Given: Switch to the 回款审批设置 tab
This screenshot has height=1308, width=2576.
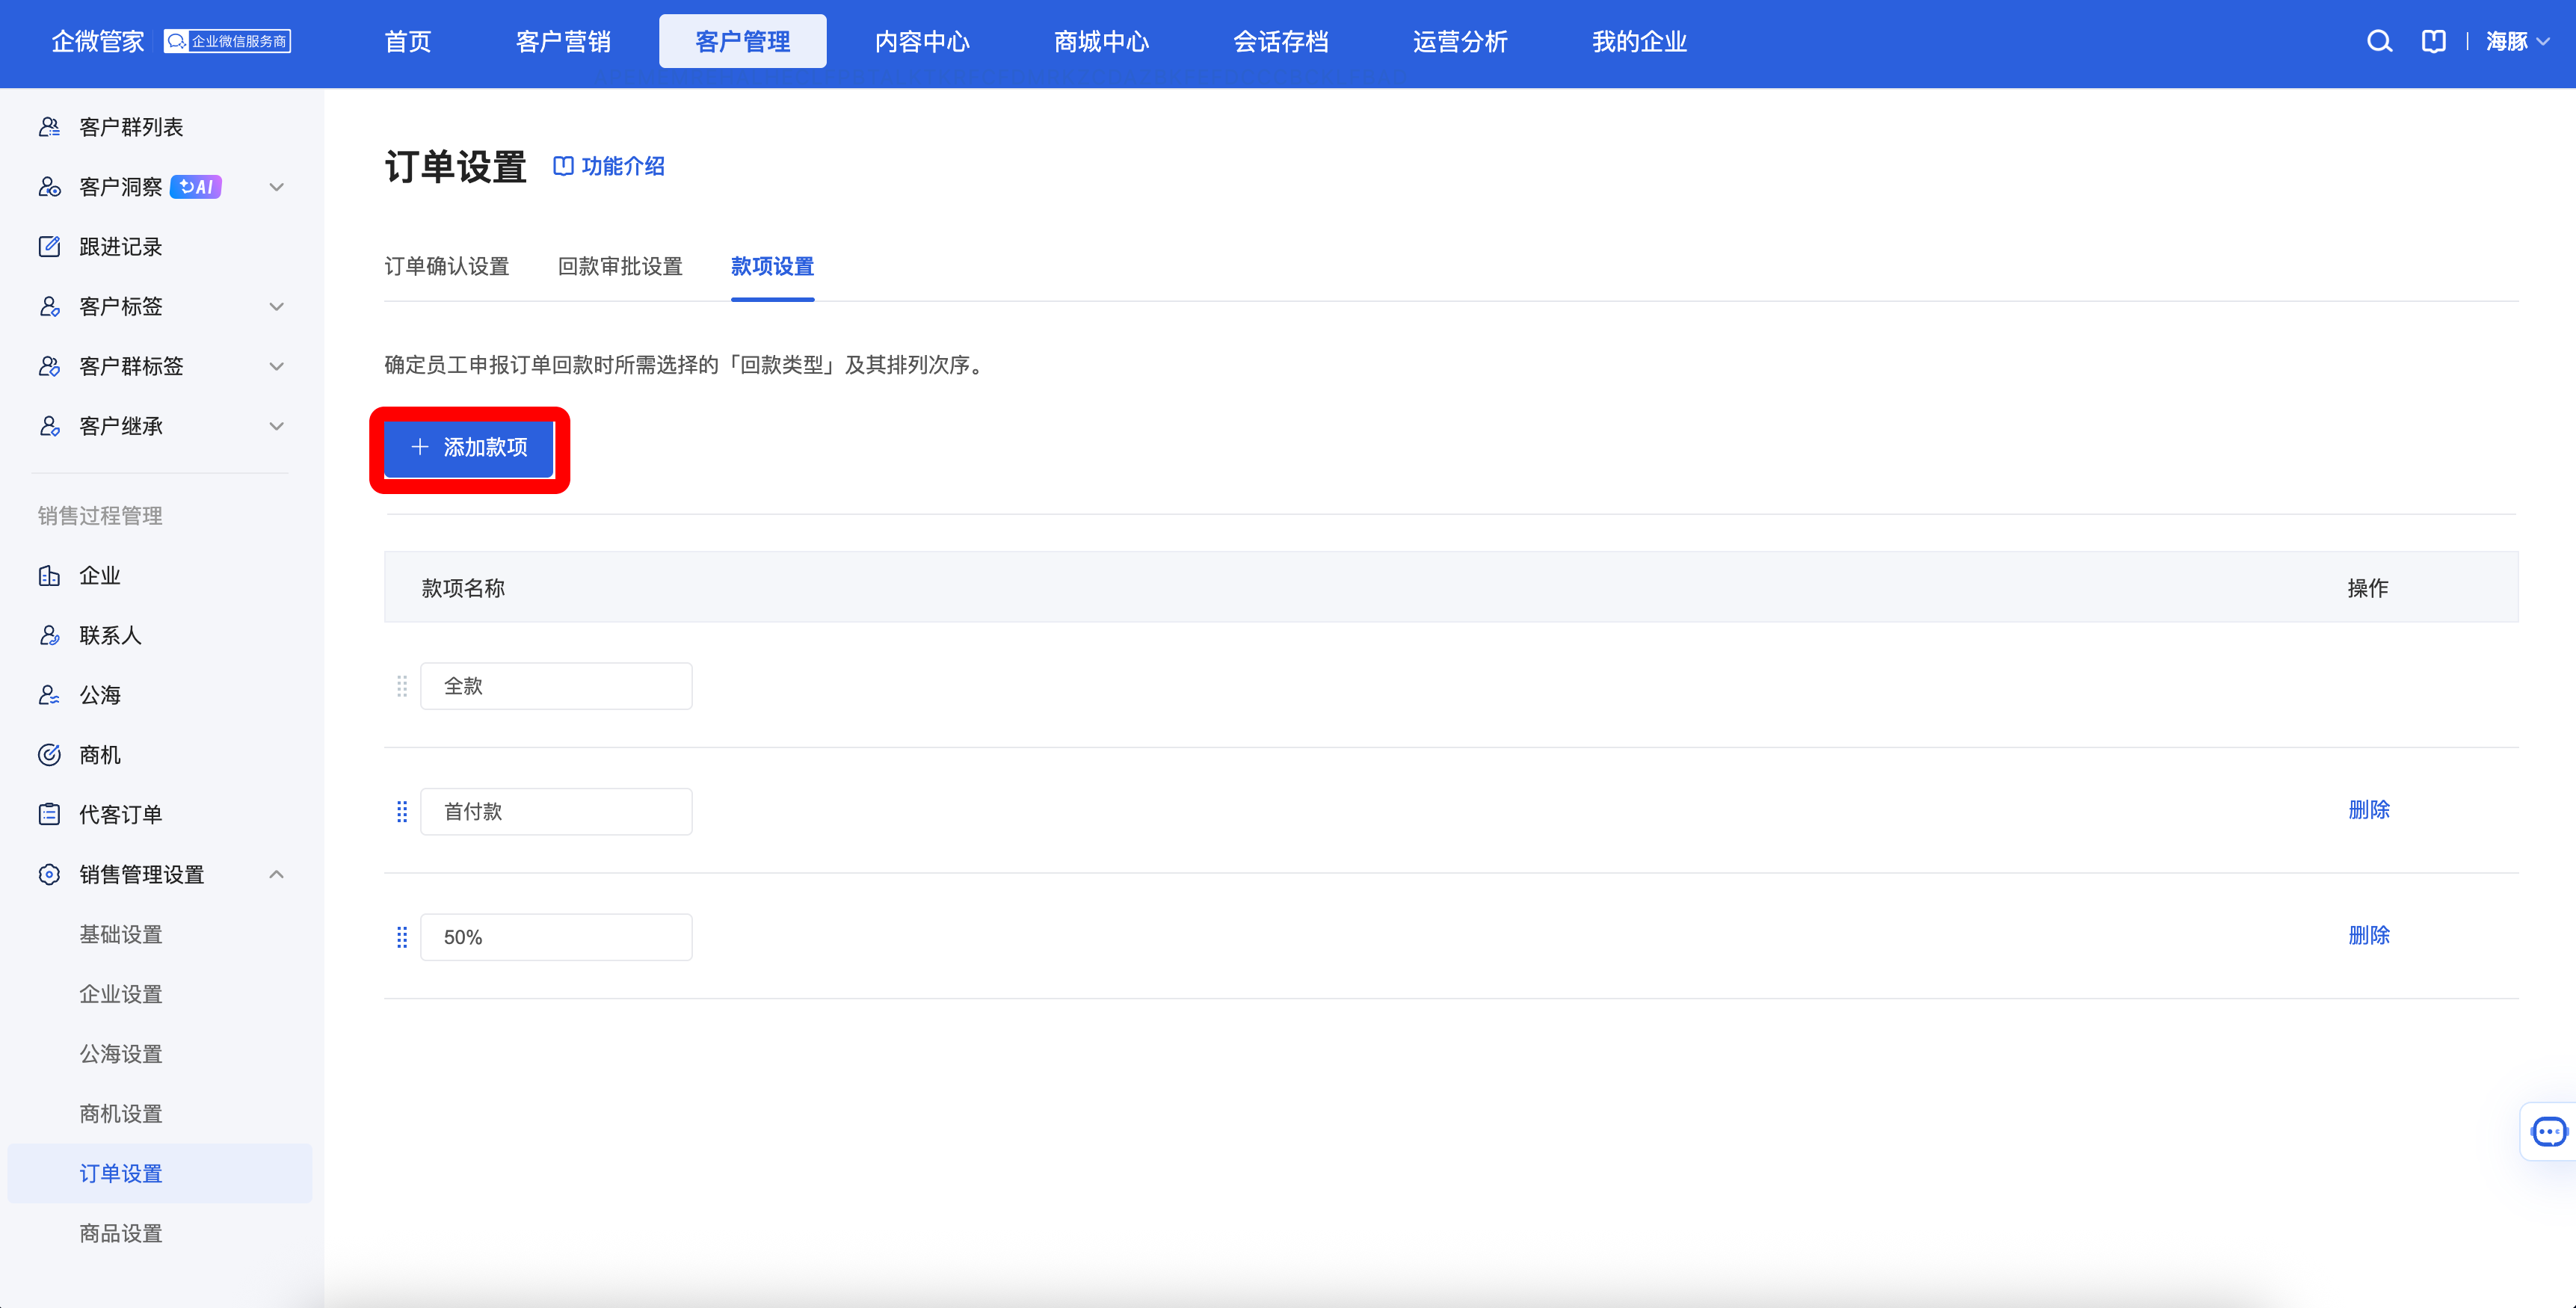Looking at the screenshot, I should coord(620,266).
